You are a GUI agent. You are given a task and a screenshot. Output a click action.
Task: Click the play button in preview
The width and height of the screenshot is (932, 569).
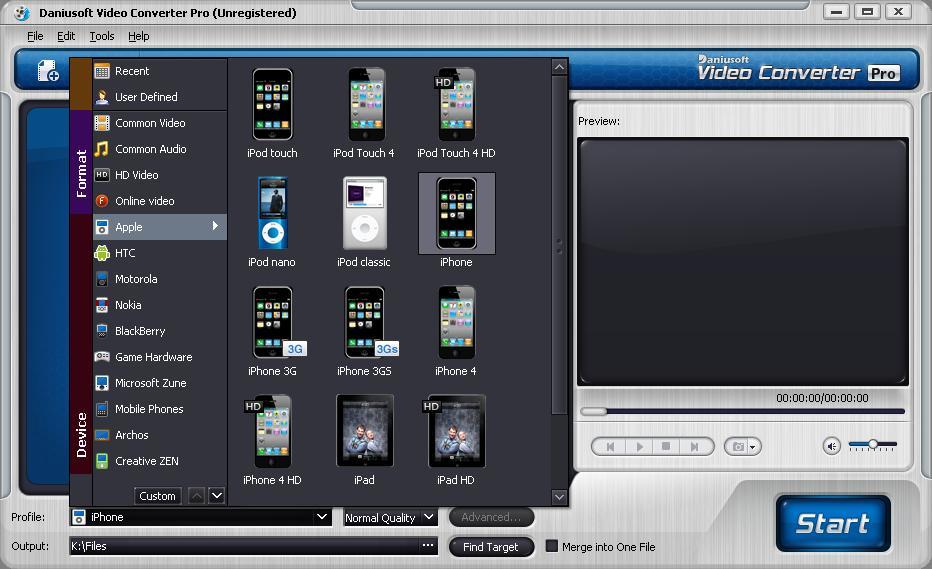[640, 447]
